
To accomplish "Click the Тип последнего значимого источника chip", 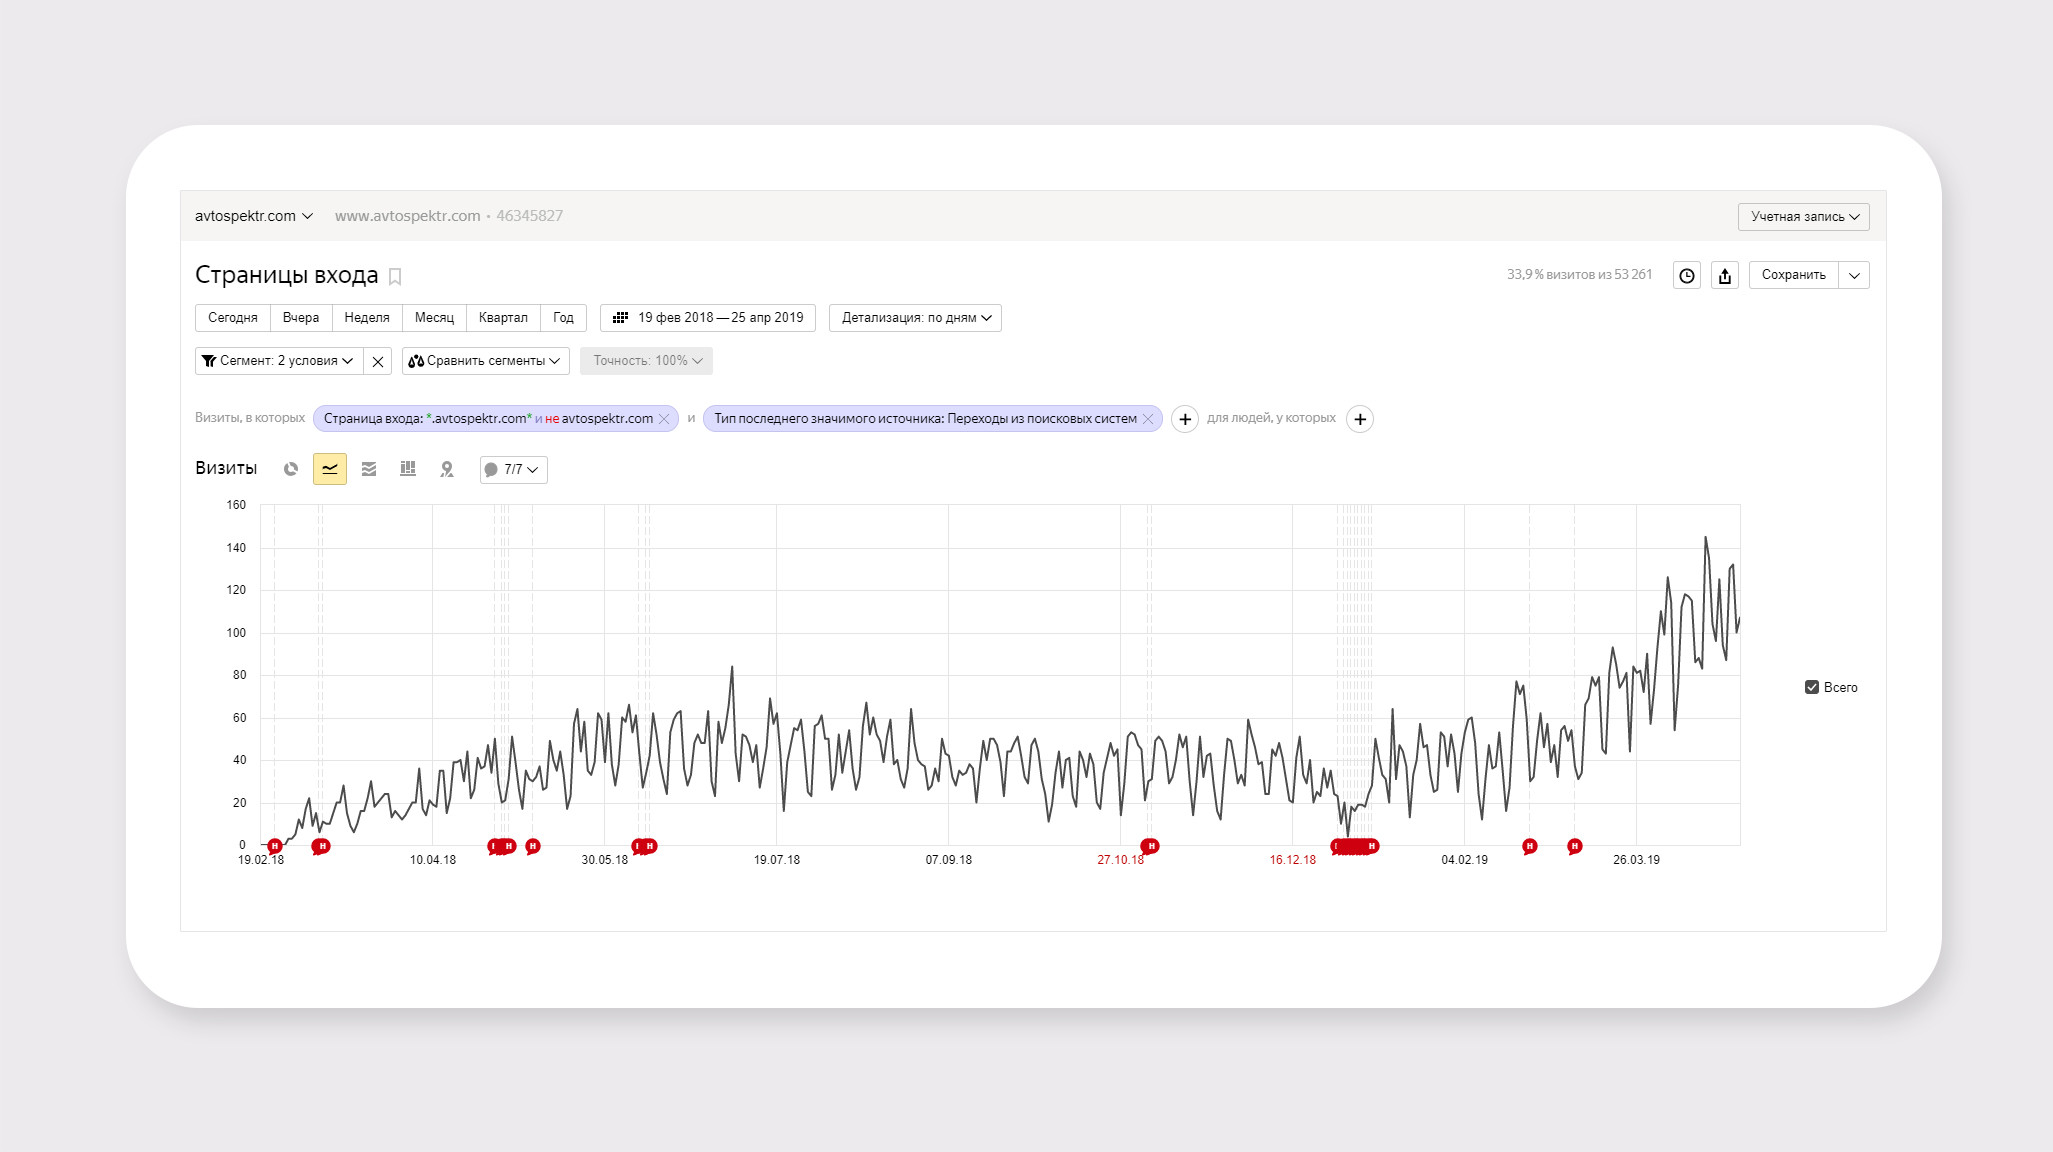I will 925,419.
